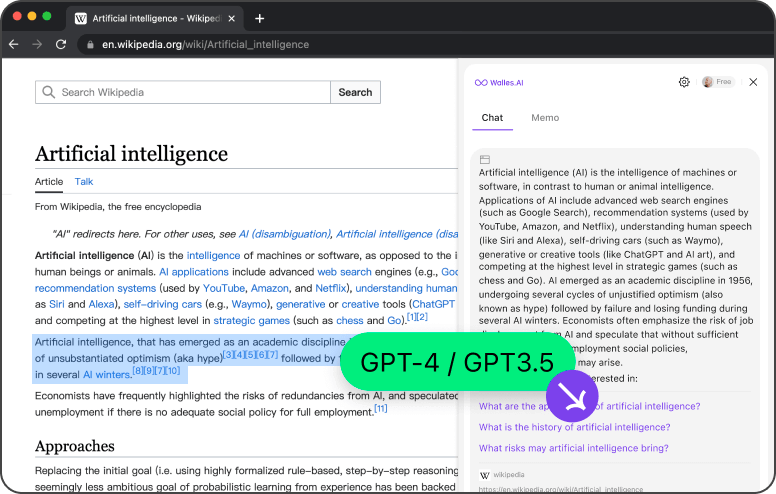This screenshot has height=494, width=776.
Task: Click the GPT-4 / GPT3.5 green badge
Action: tap(457, 362)
